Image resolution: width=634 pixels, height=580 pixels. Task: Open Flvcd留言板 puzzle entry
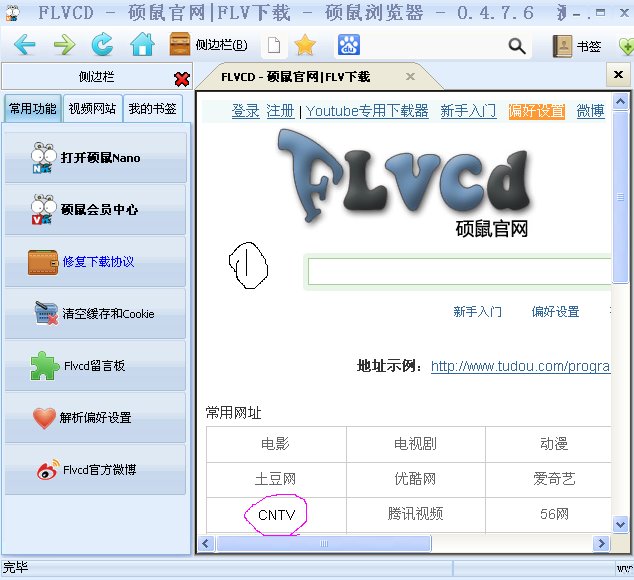[95, 366]
